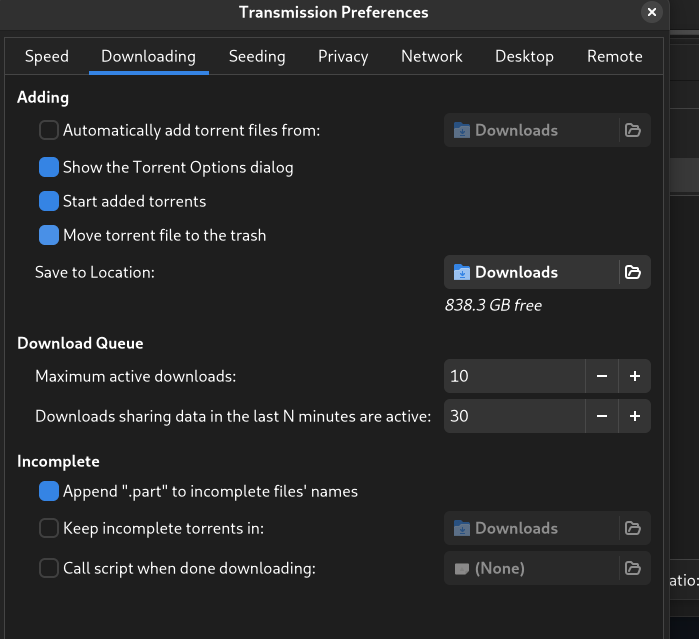Click the maximum active downloads field showing 10
699x639 pixels.
(514, 376)
